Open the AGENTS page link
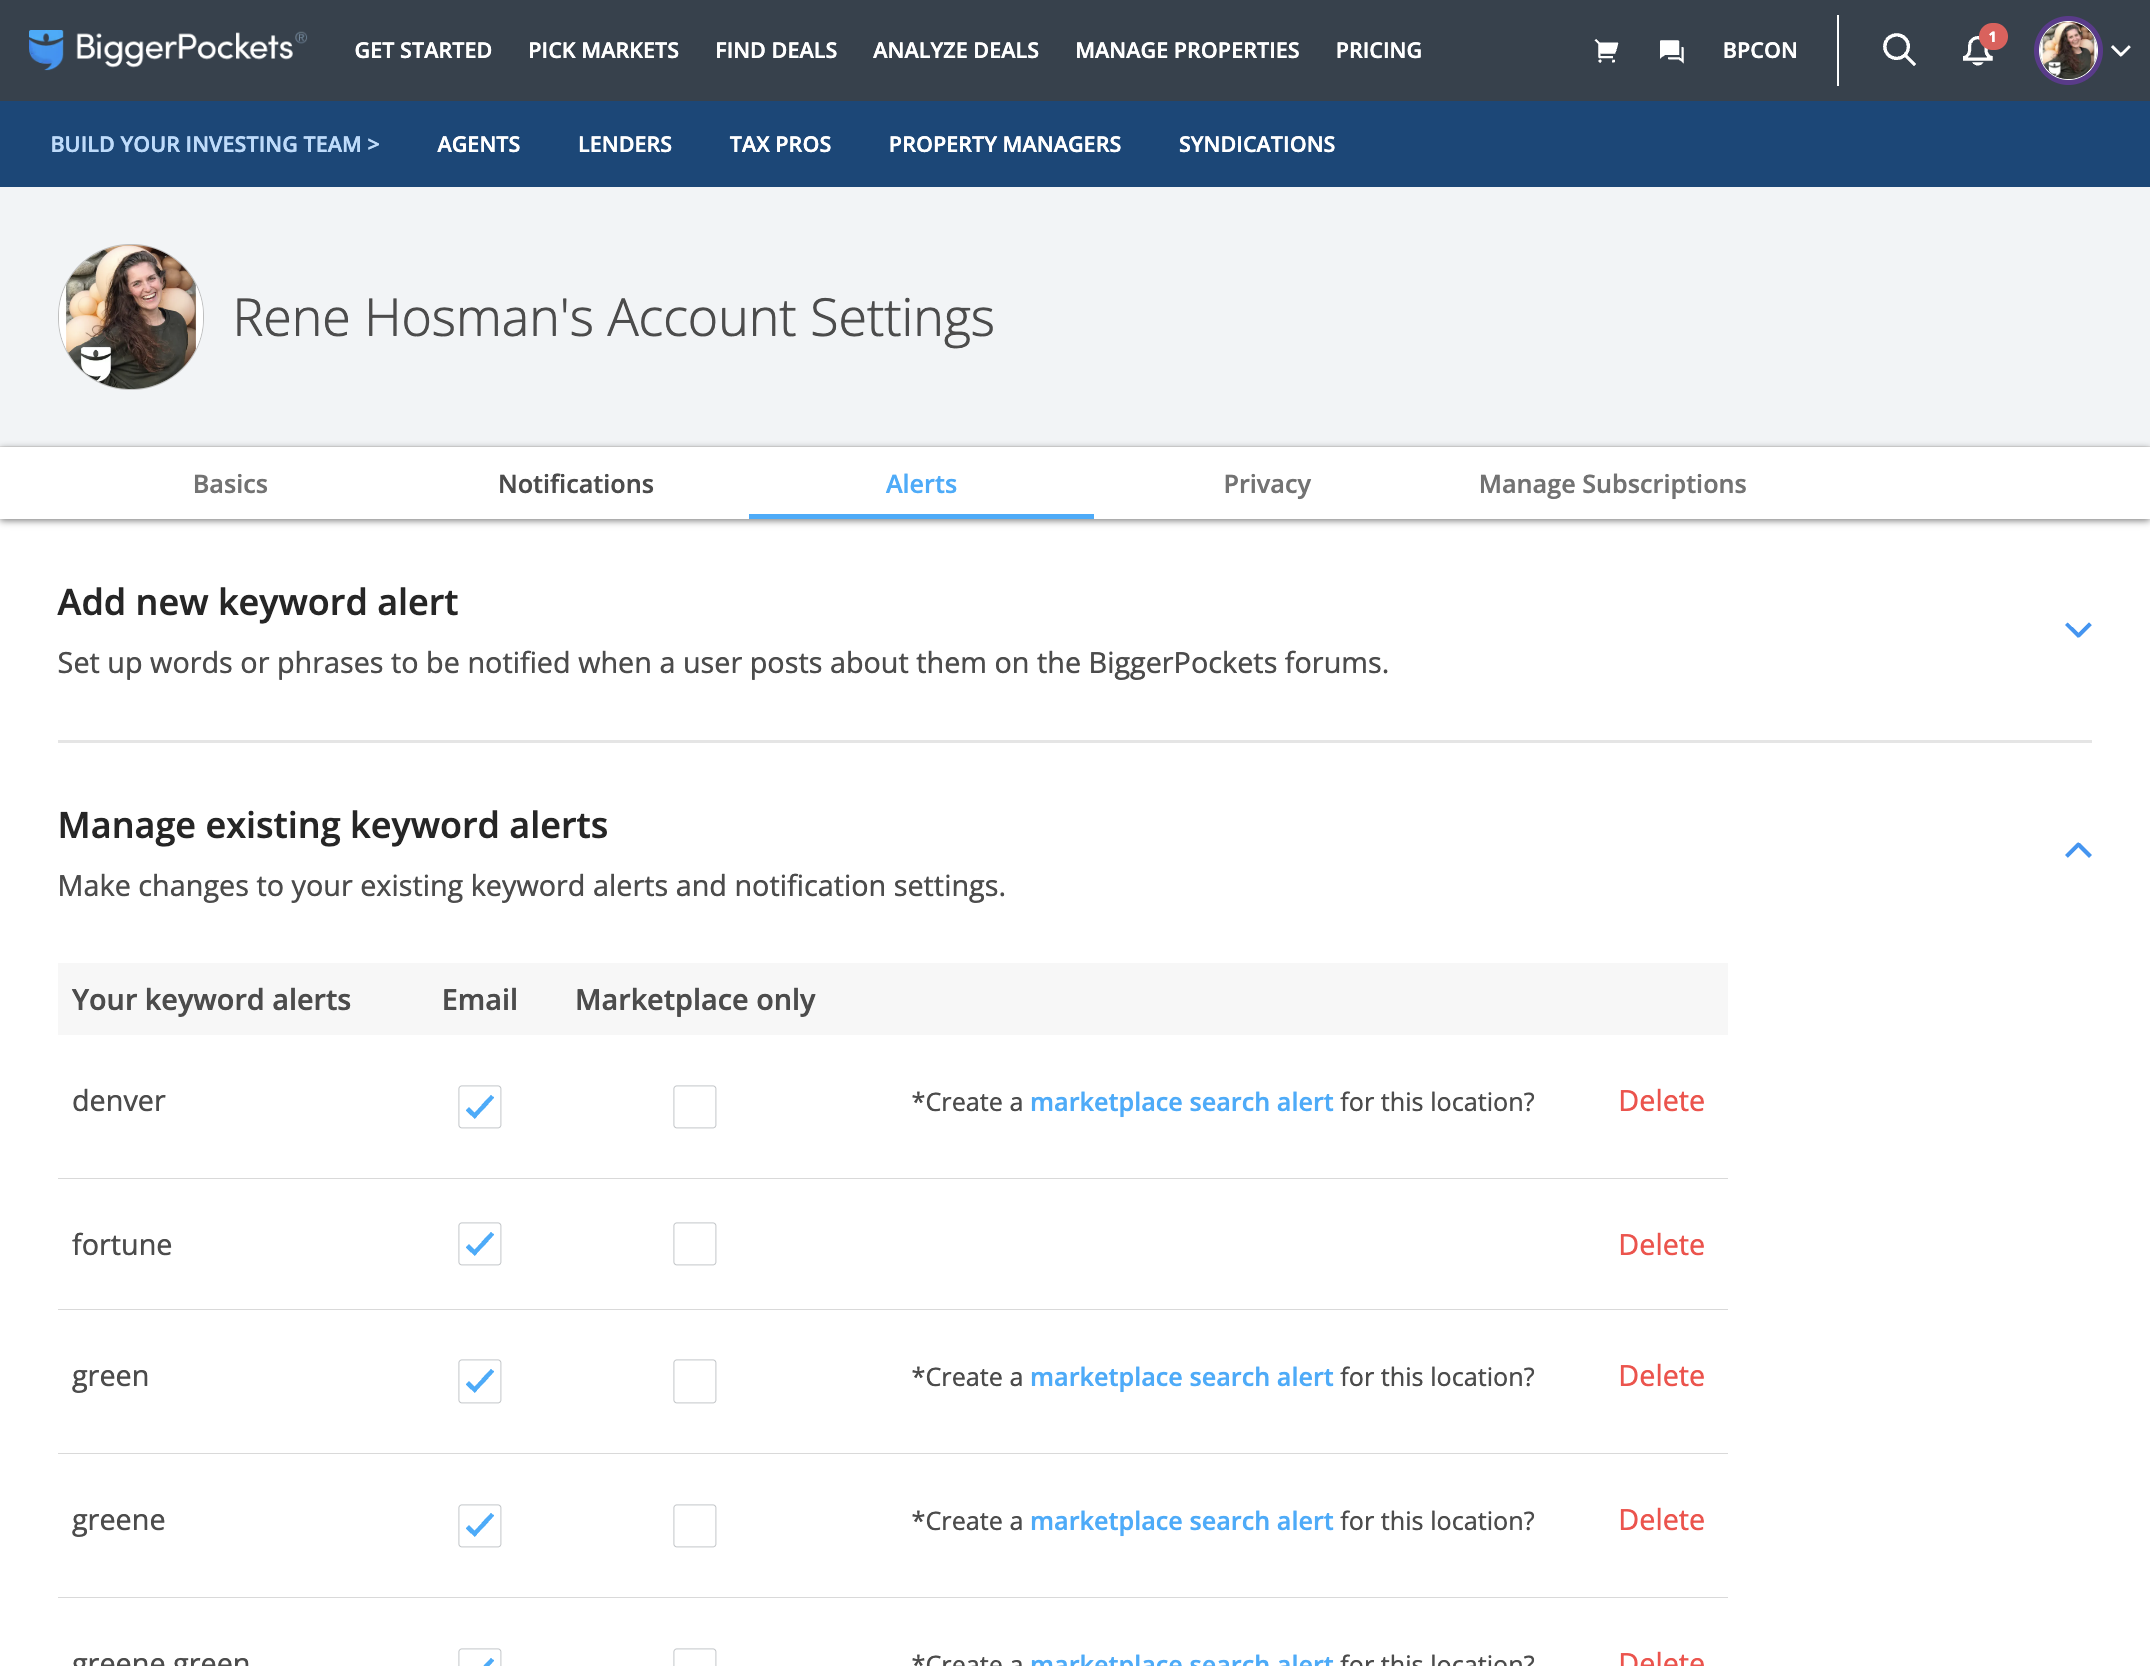2150x1666 pixels. coord(478,144)
